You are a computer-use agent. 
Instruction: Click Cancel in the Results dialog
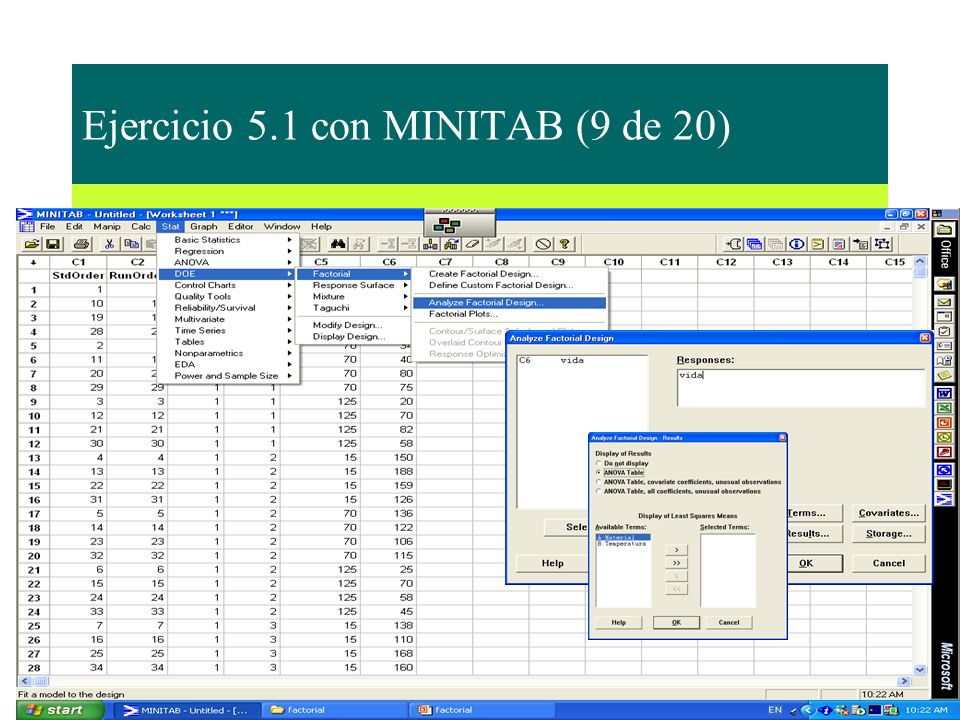[x=729, y=622]
